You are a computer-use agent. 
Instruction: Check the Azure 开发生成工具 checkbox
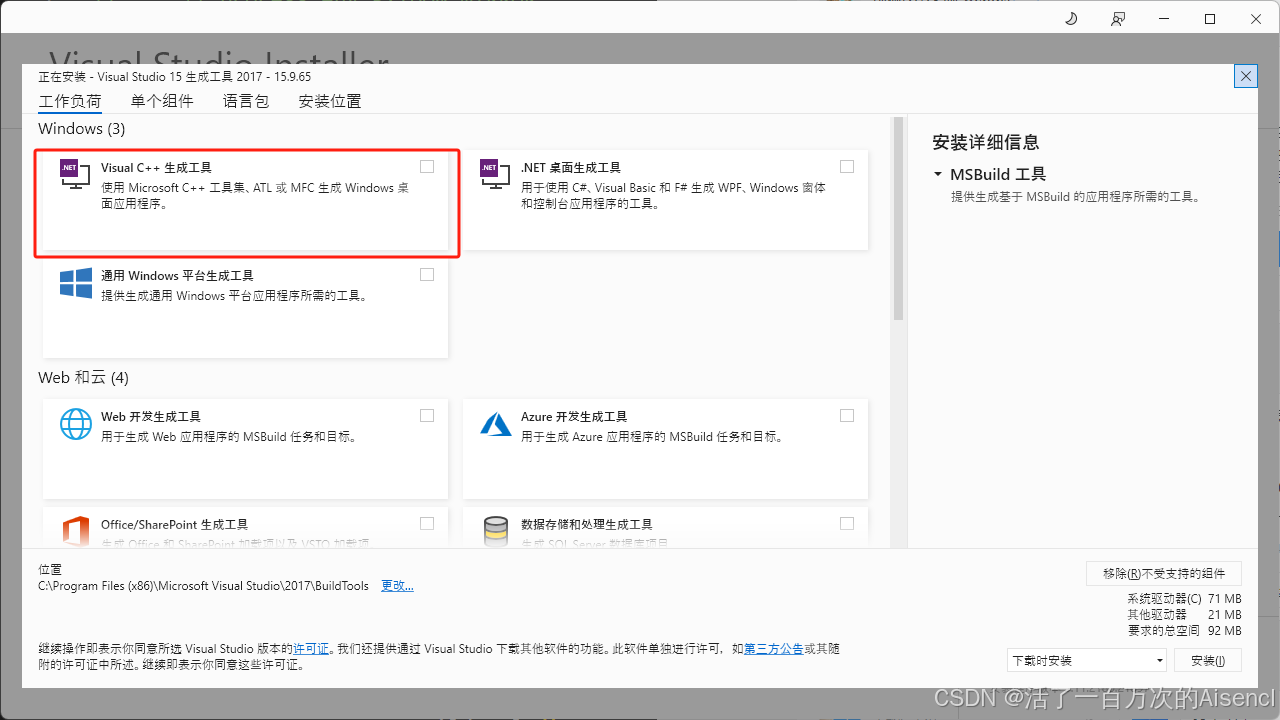847,415
